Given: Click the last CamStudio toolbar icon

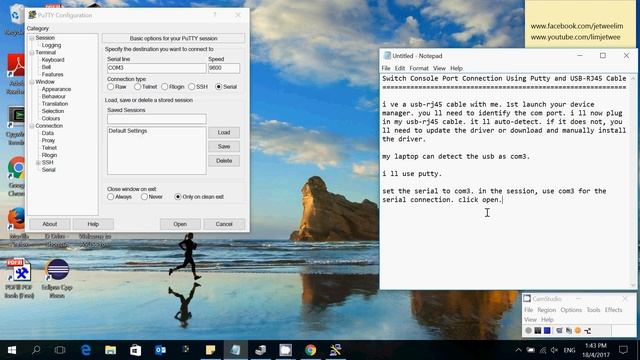Looking at the screenshot, I should (587, 331).
